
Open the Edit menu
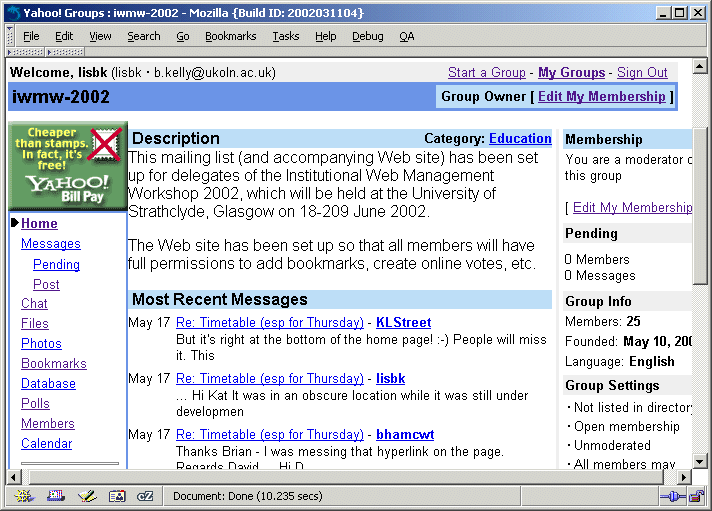click(x=64, y=36)
